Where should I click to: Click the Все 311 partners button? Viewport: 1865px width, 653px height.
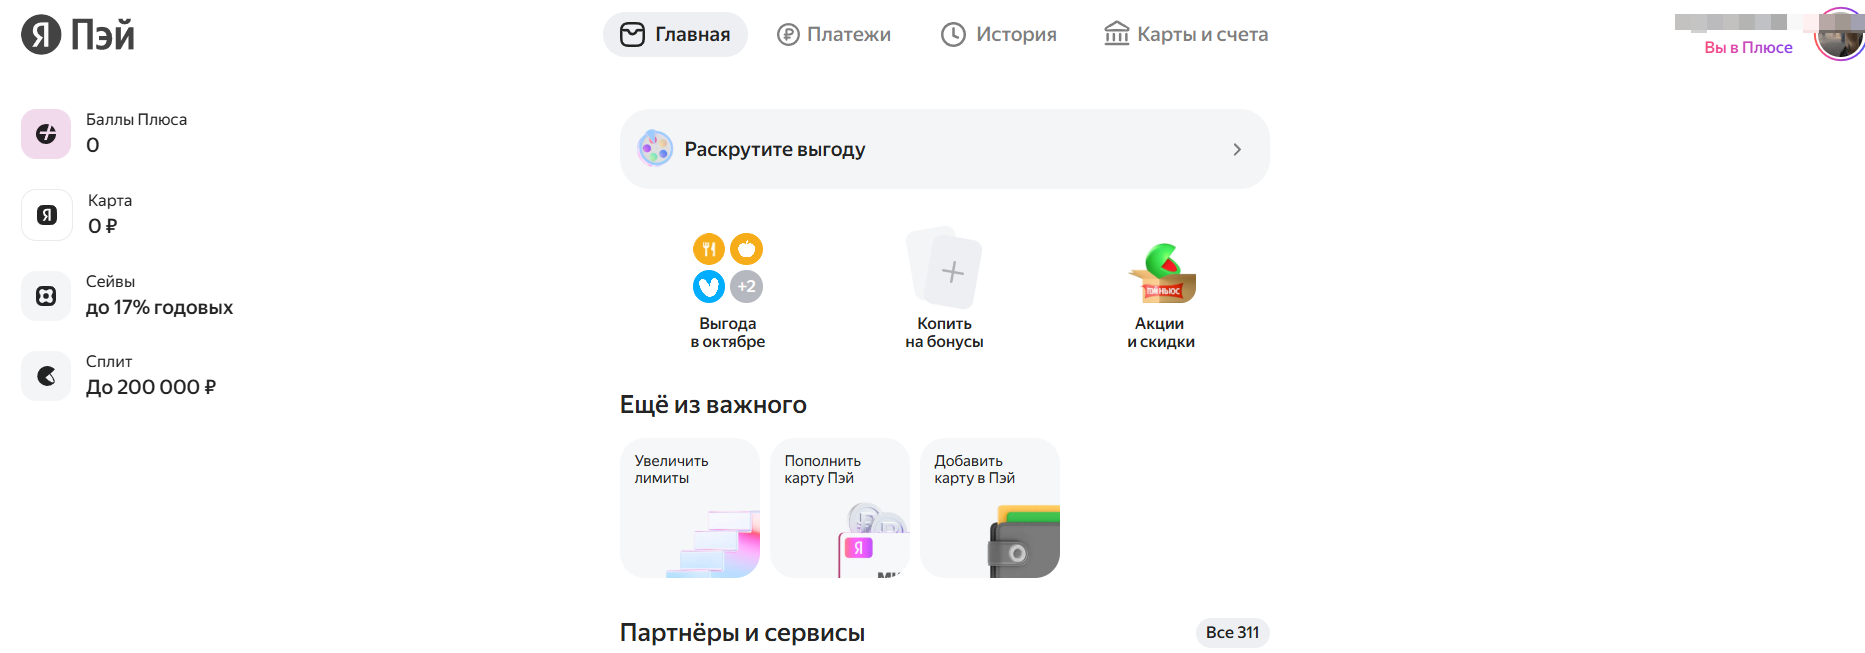tap(1232, 632)
